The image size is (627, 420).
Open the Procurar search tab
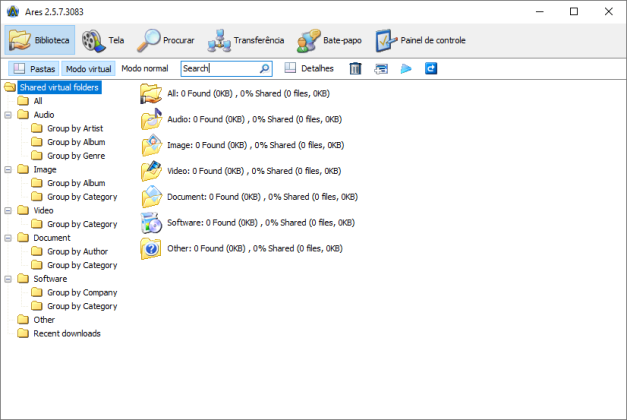(166, 40)
